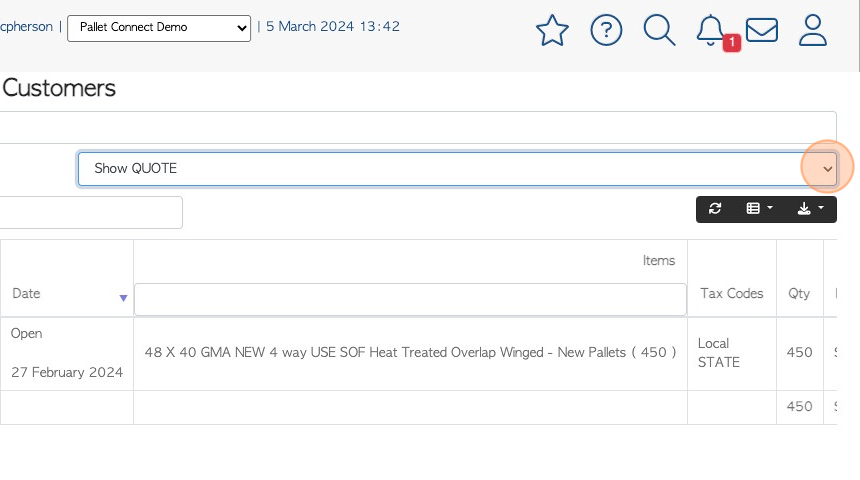Open the user profile icon
The image size is (860, 480).
812,30
